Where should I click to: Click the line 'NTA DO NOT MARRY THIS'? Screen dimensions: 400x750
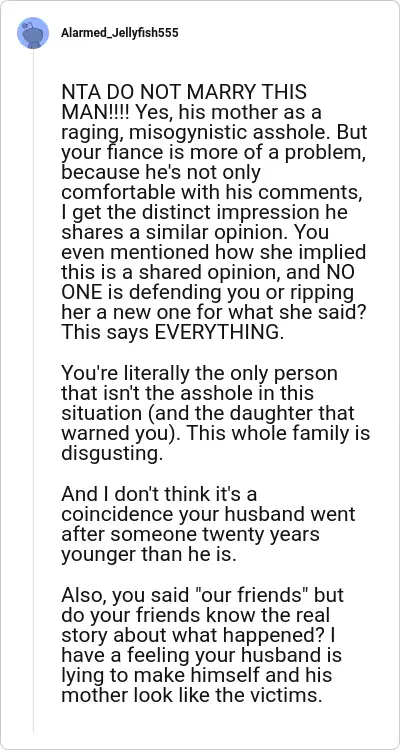[x=184, y=92]
